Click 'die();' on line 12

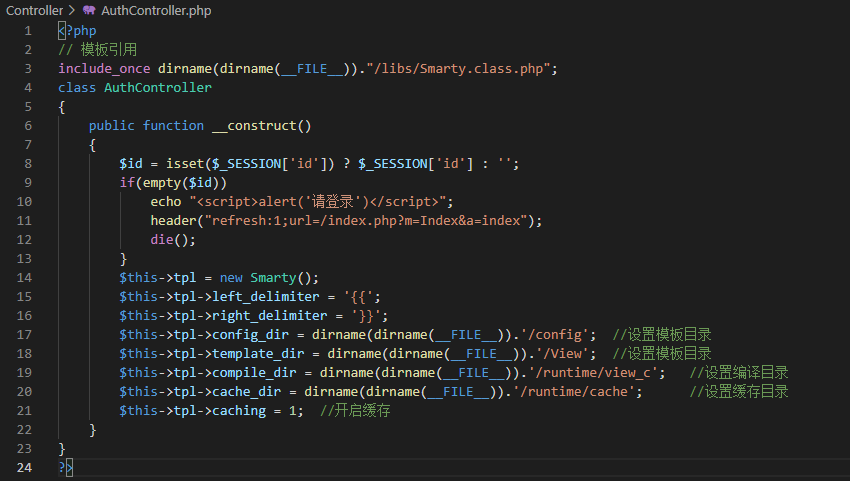pyautogui.click(x=173, y=240)
